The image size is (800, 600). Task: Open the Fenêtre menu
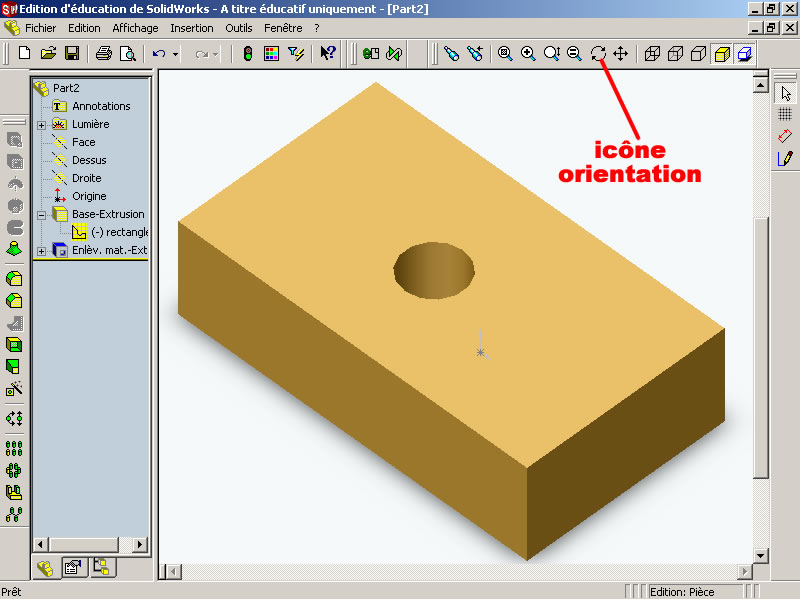pyautogui.click(x=283, y=28)
